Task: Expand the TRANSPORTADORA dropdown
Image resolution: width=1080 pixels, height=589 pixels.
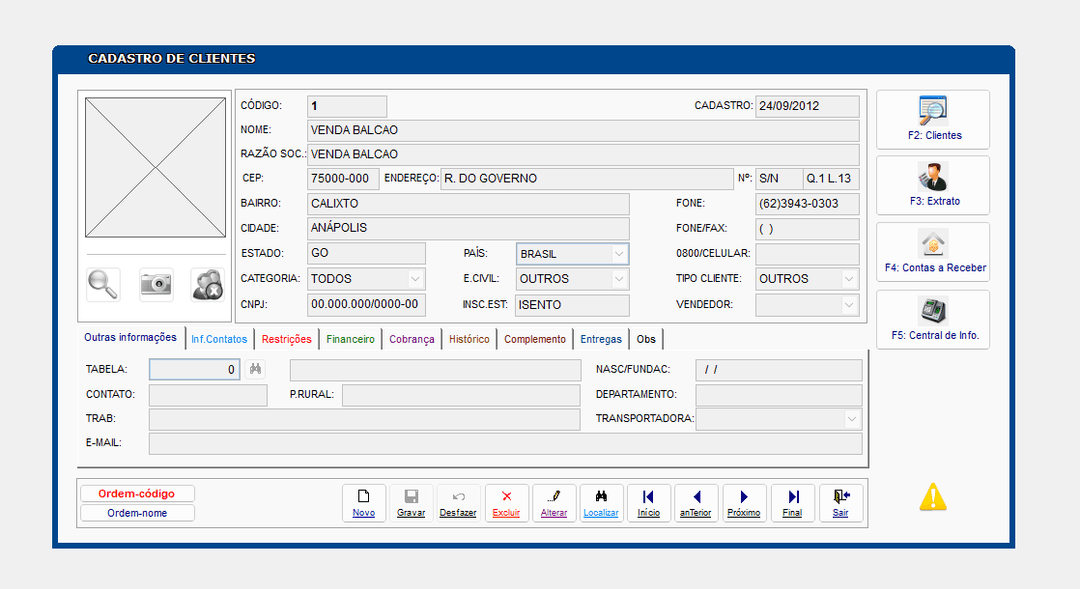Action: tap(852, 419)
